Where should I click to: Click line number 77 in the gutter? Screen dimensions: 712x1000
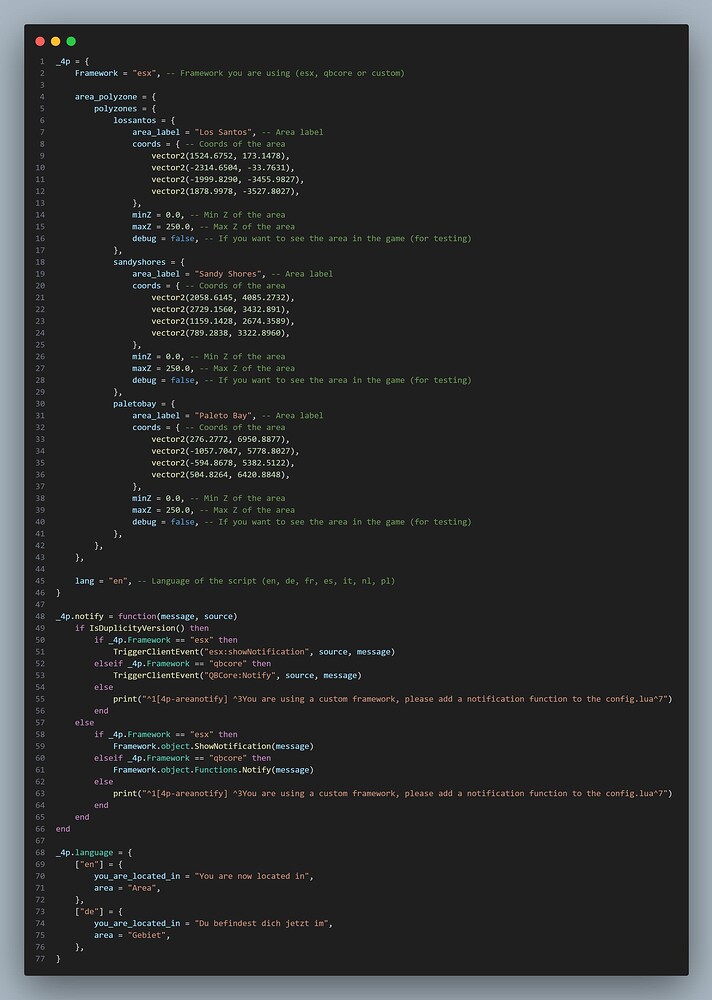pos(40,959)
